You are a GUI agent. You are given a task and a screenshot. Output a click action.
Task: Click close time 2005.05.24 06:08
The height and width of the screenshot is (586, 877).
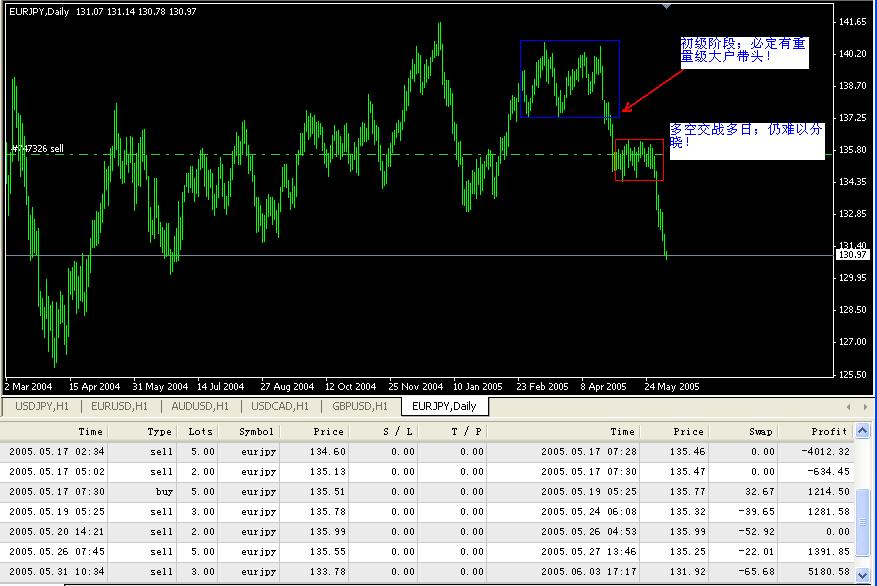[589, 512]
